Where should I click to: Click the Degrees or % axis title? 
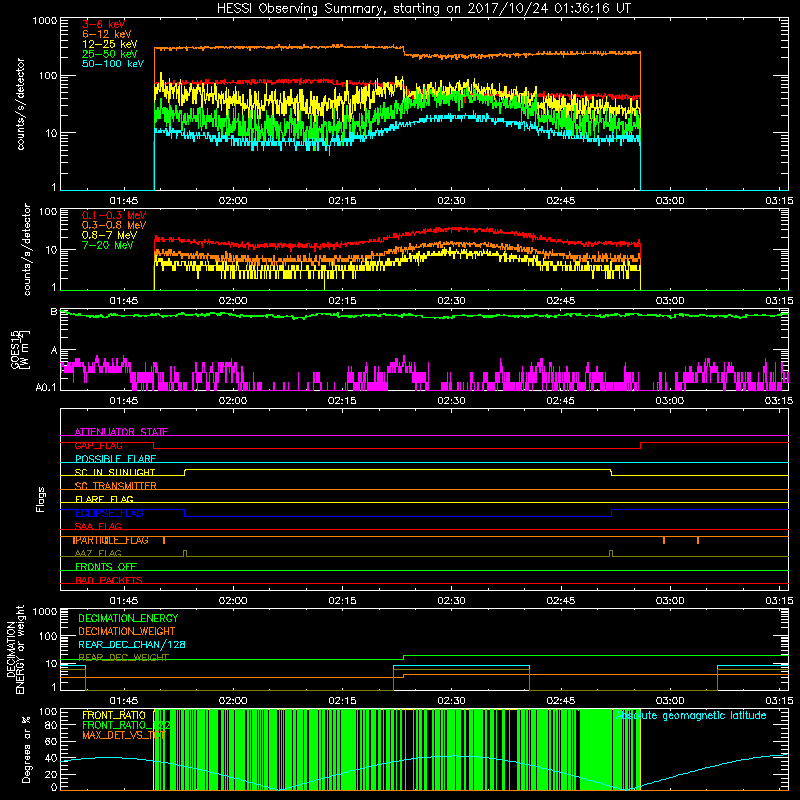[26, 749]
